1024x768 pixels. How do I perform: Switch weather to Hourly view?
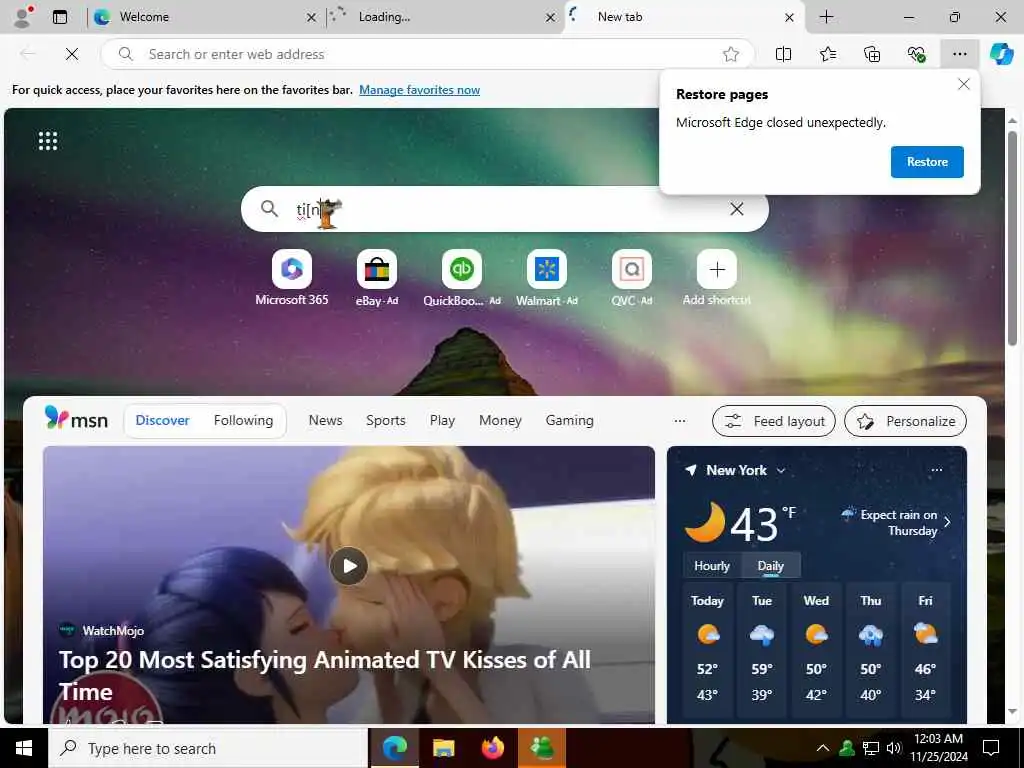pyautogui.click(x=712, y=566)
